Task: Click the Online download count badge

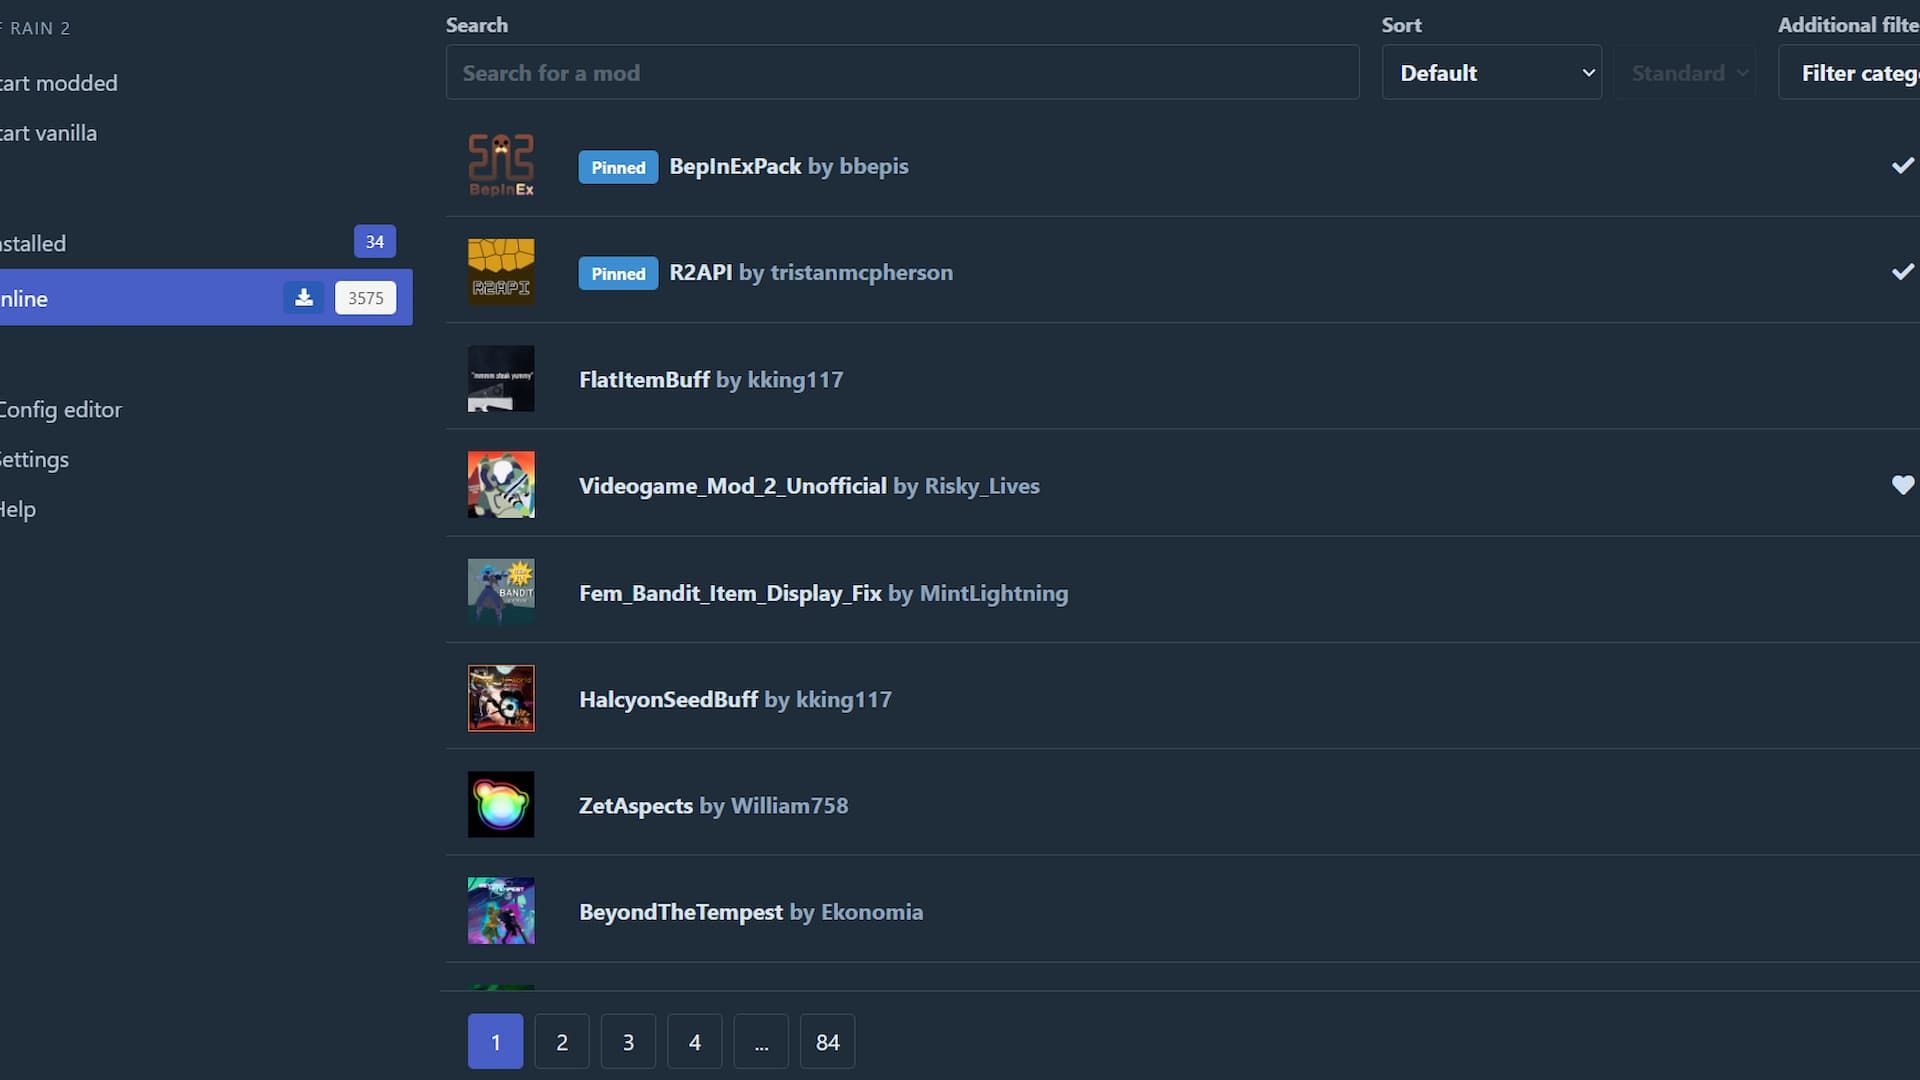Action: (x=365, y=297)
